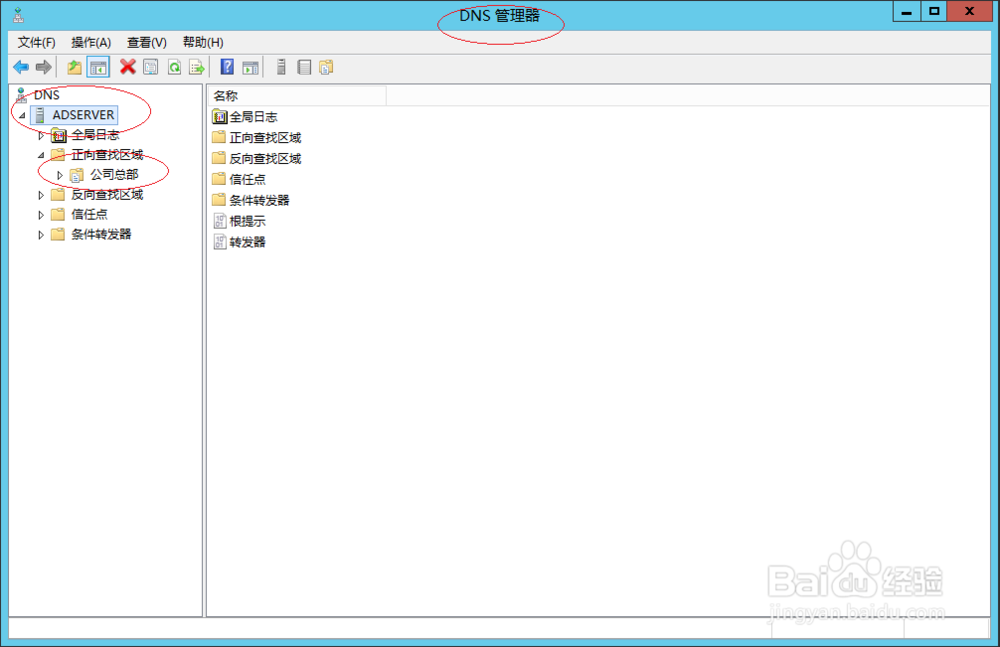This screenshot has width=1000, height=647.
Task: Click the Properties toolbar icon
Action: point(150,66)
